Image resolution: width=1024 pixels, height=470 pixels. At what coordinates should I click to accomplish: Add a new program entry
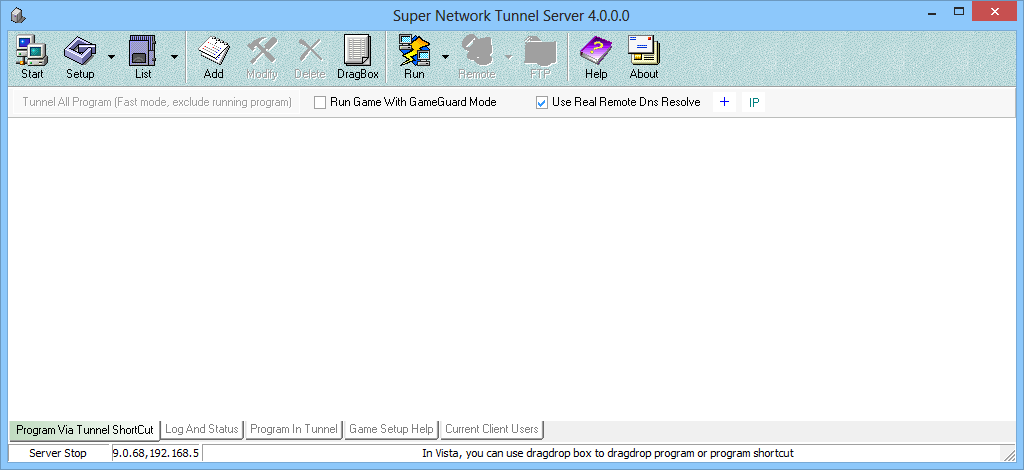214,57
